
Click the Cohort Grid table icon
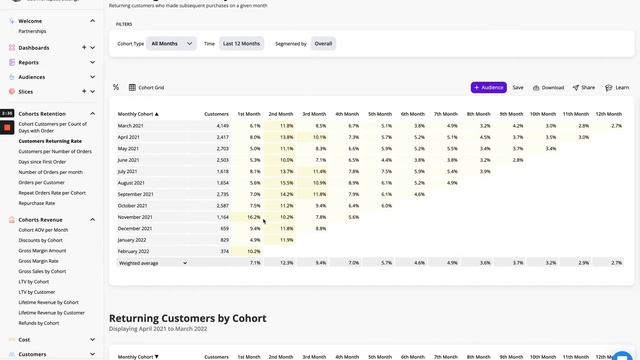(x=132, y=87)
